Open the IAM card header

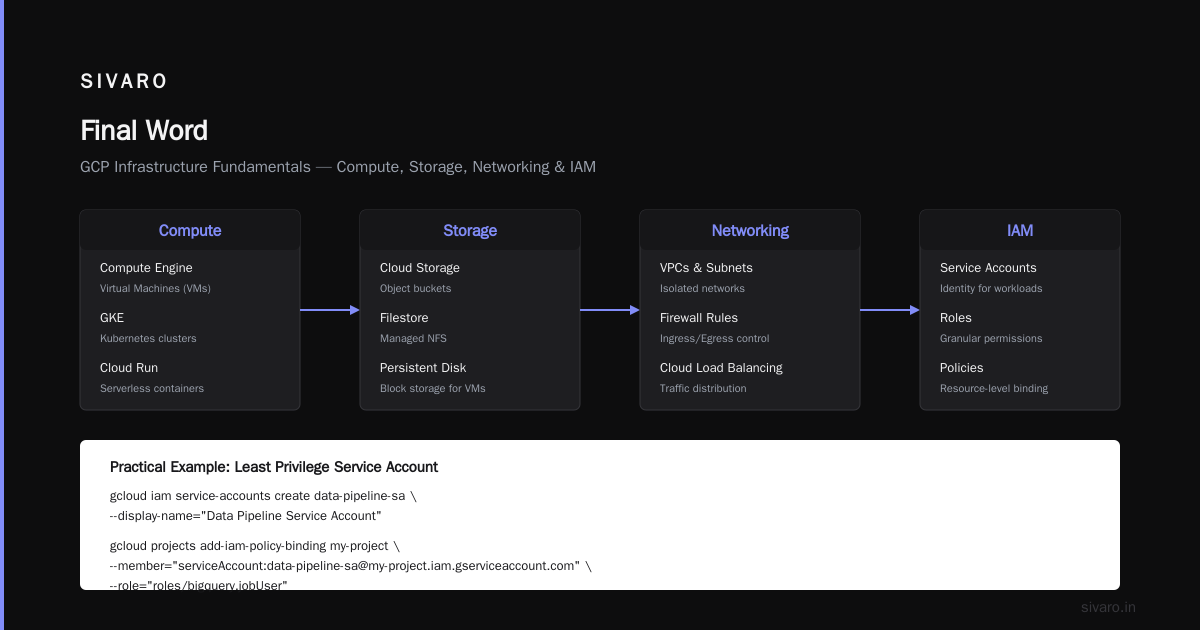pos(1020,230)
